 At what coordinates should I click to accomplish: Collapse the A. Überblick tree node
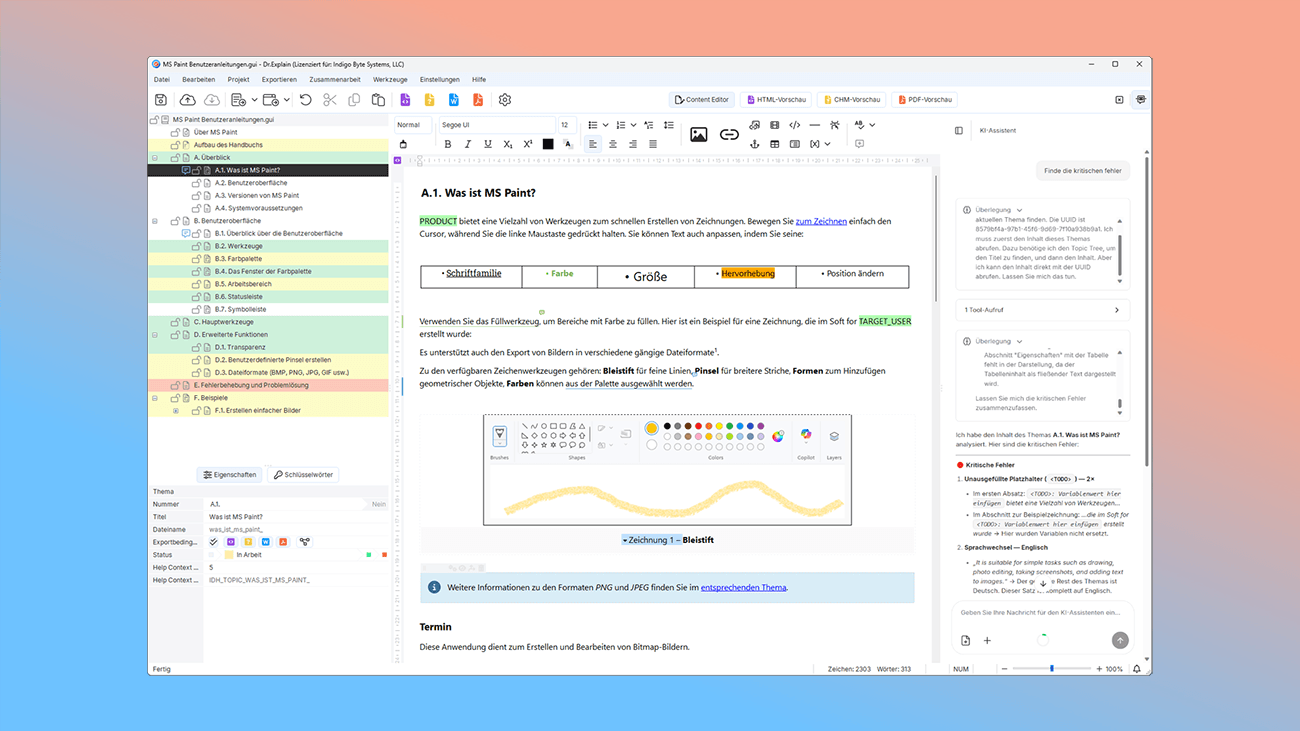point(155,158)
